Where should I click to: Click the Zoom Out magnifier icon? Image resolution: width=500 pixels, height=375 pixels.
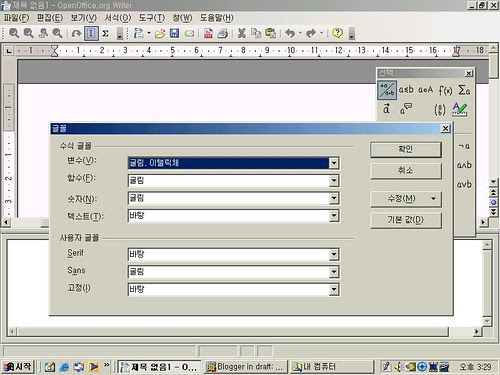coord(29,33)
